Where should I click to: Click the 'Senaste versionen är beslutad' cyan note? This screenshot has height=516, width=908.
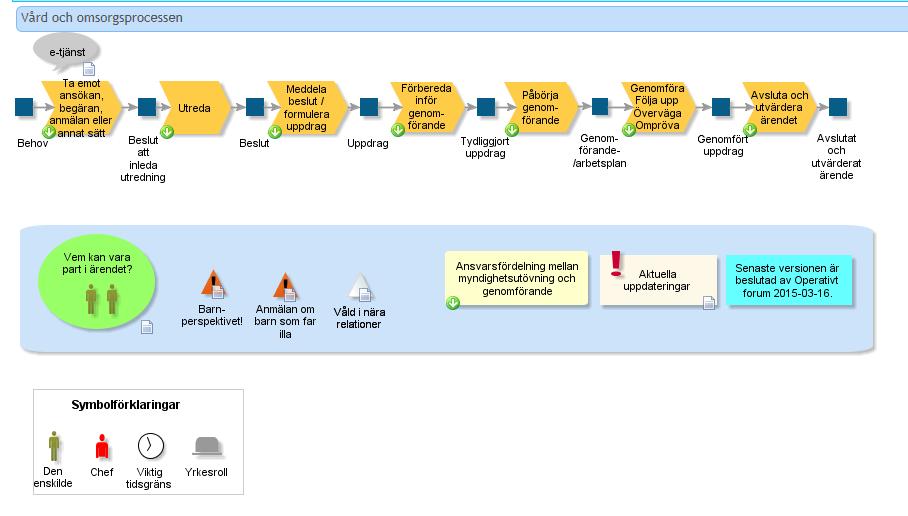click(788, 280)
